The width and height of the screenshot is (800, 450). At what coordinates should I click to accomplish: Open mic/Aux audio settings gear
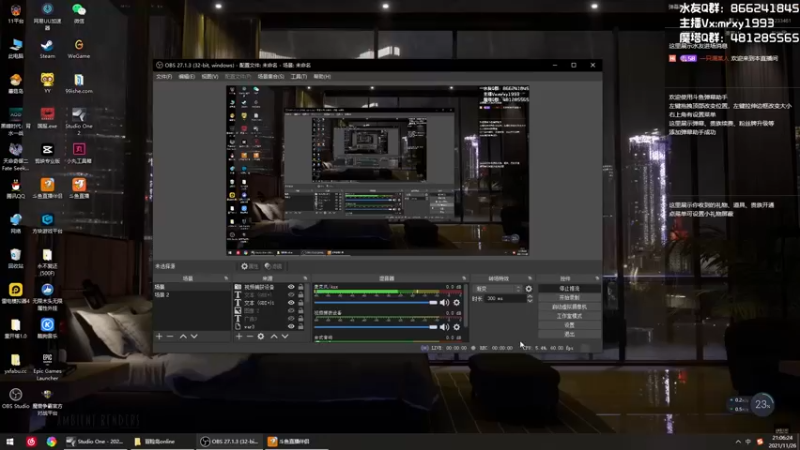[457, 303]
